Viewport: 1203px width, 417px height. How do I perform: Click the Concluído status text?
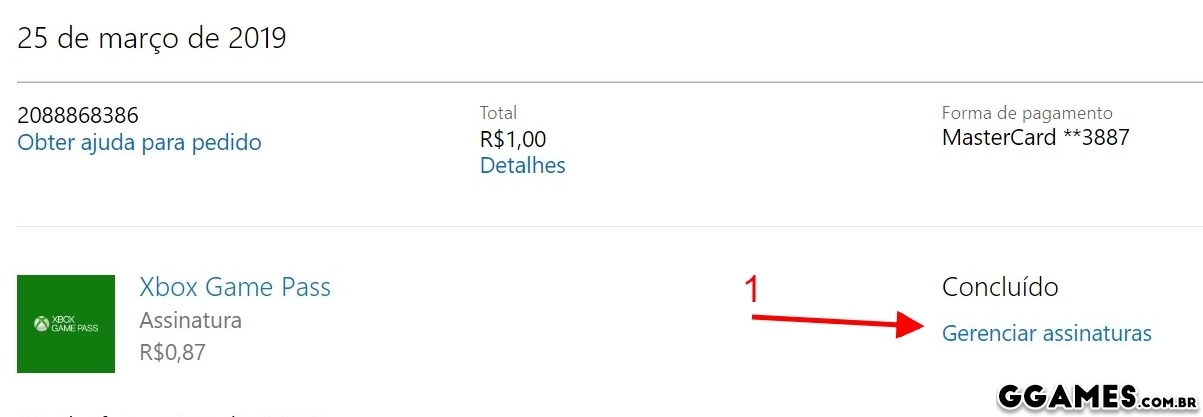pos(1000,288)
